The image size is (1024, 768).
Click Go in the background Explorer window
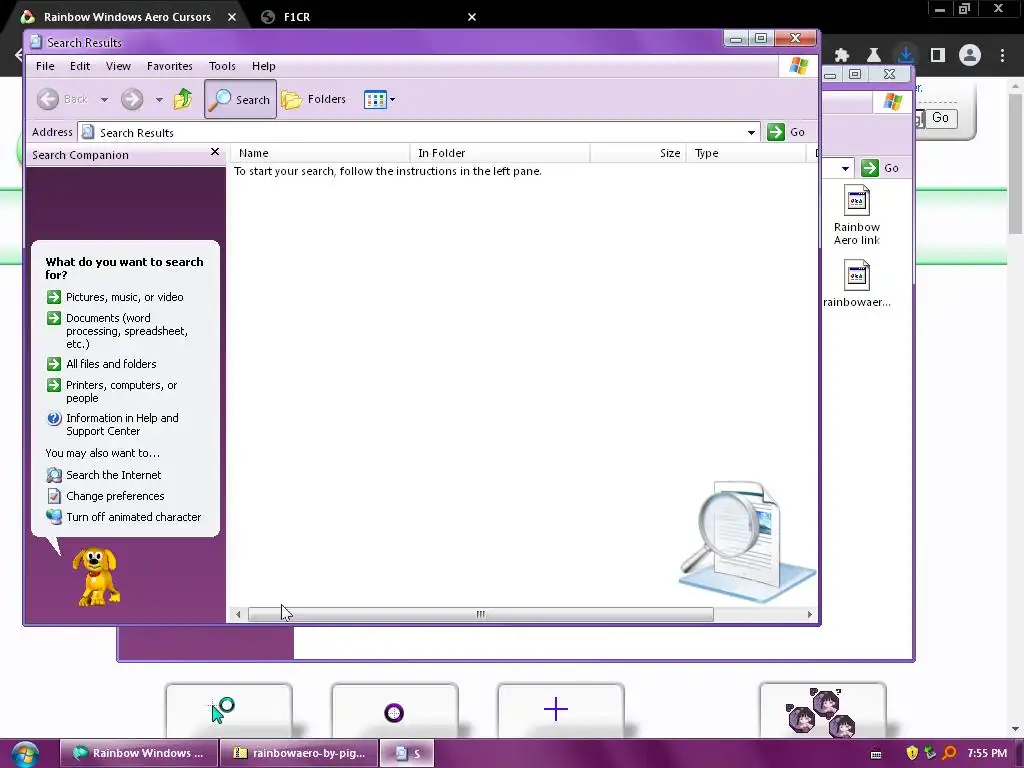[880, 168]
